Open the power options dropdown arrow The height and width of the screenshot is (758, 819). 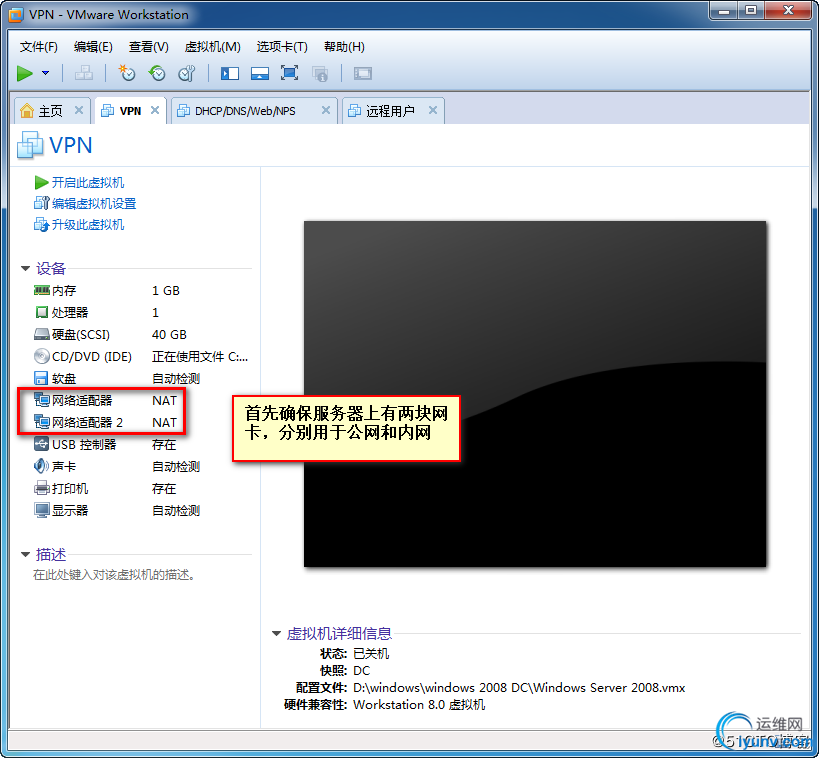pos(45,73)
